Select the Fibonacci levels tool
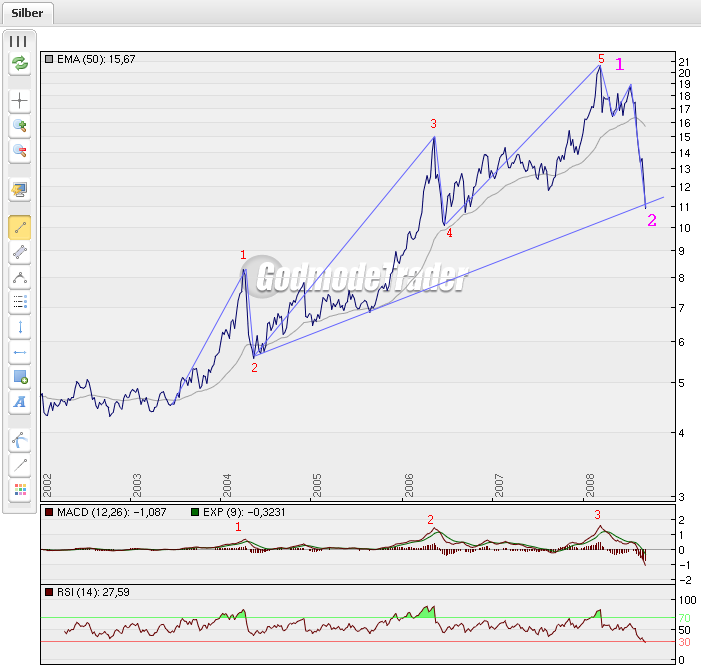 19,302
